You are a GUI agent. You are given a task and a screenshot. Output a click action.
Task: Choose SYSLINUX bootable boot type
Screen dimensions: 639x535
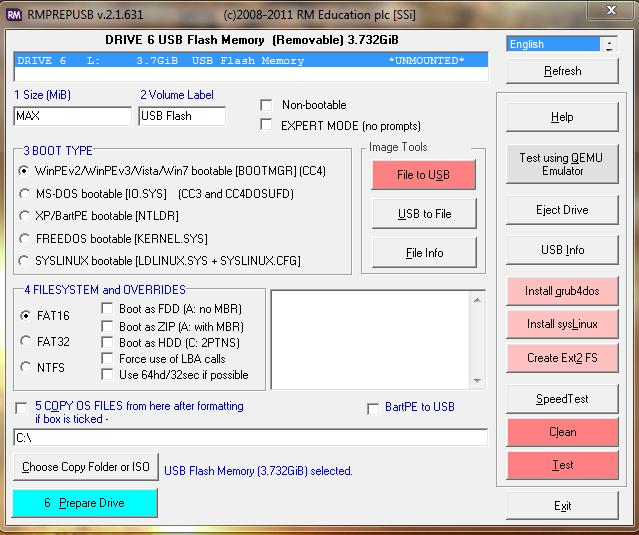point(24,261)
